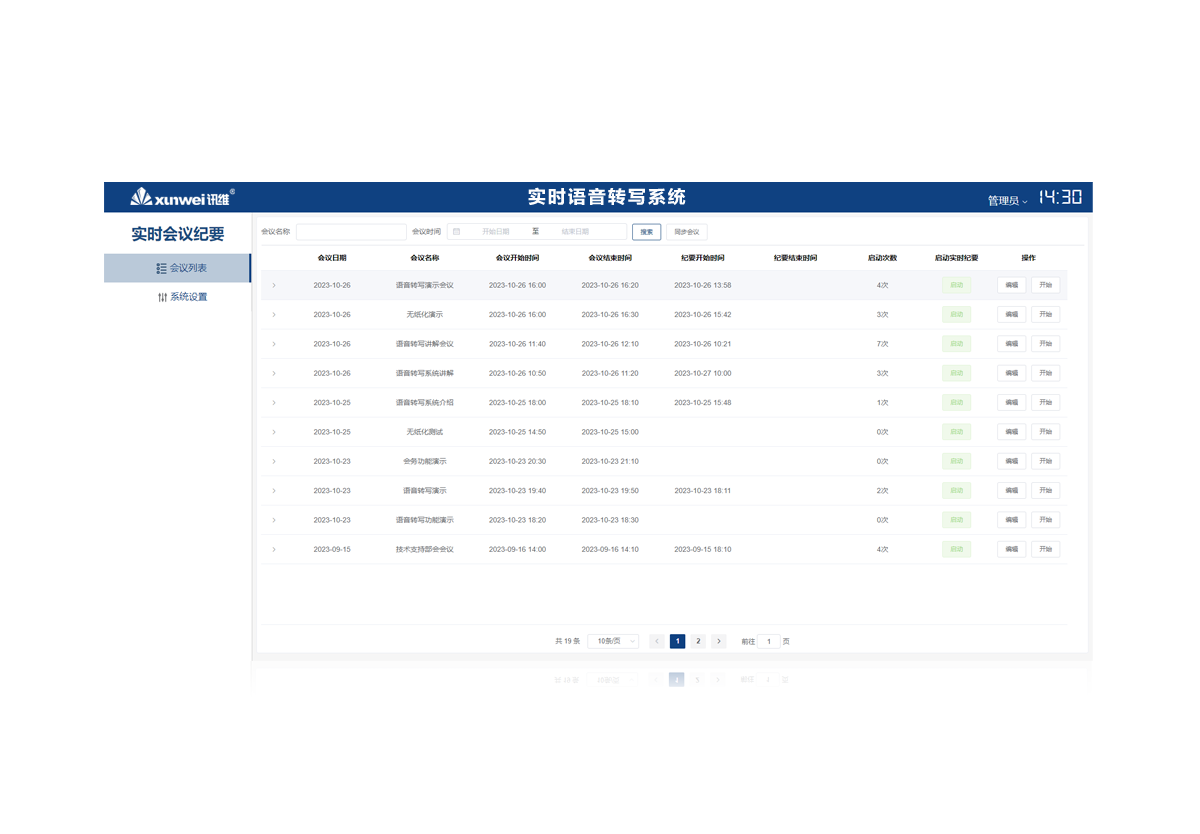The width and height of the screenshot is (1200, 834).
Task: Click calendar icon in 开始日期 field
Action: [x=457, y=232]
